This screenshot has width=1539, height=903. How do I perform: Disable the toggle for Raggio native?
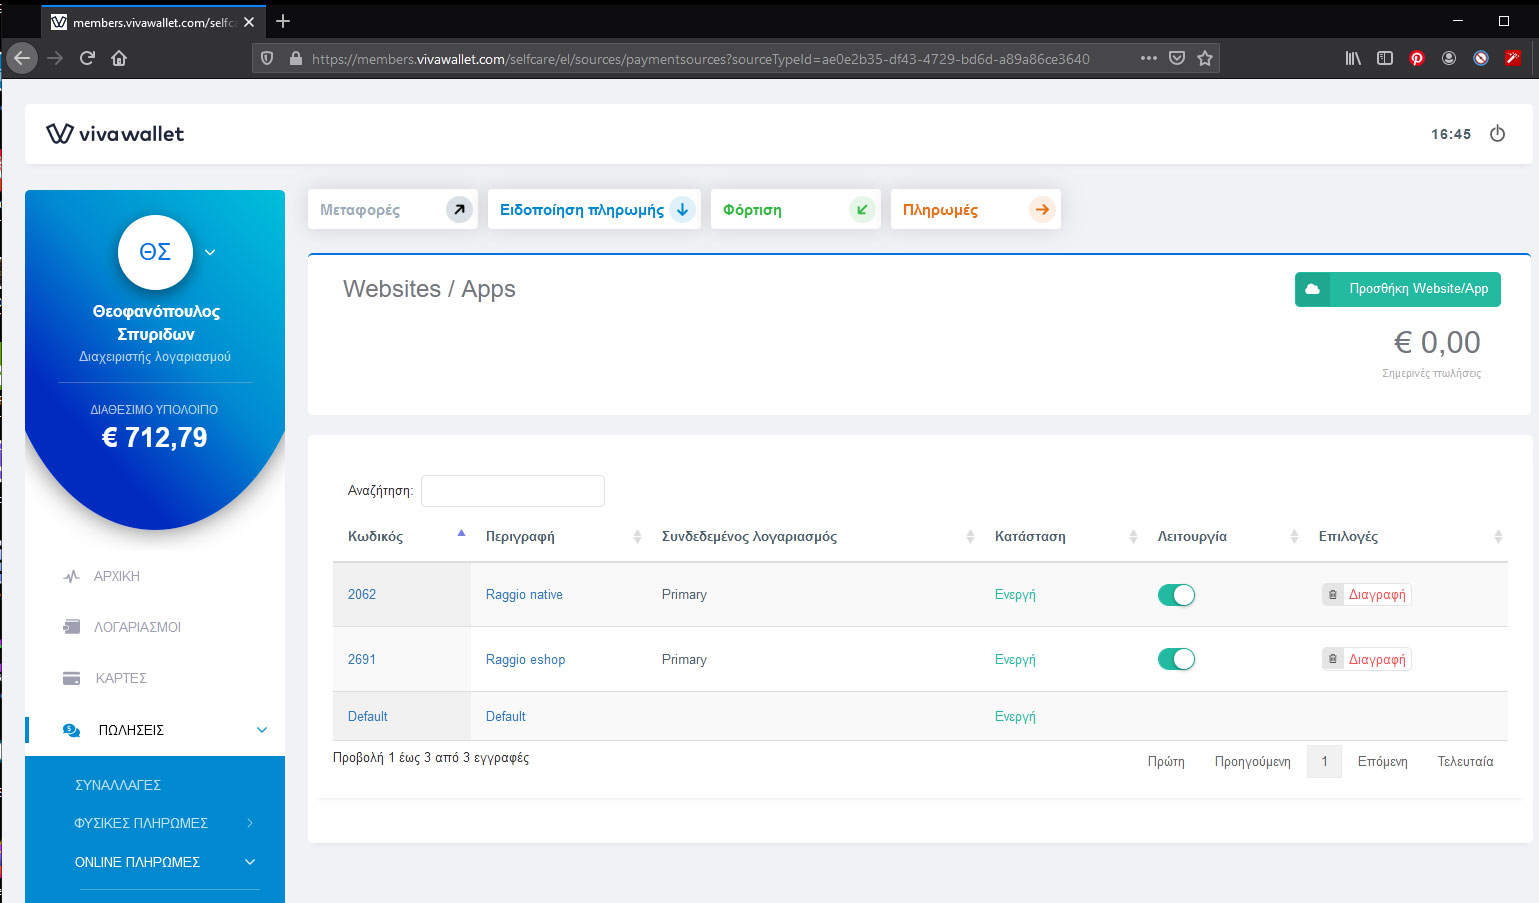(x=1176, y=594)
